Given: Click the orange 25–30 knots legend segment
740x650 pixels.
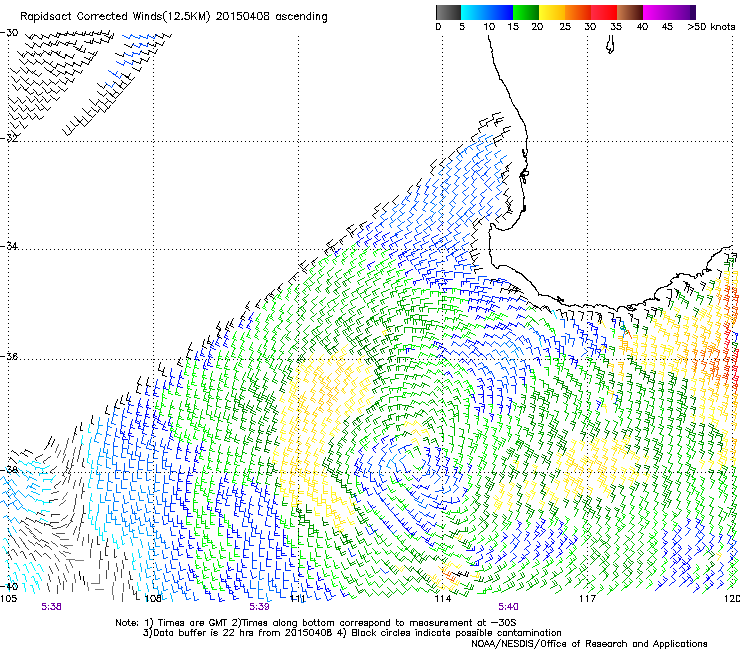Looking at the screenshot, I should (578, 12).
